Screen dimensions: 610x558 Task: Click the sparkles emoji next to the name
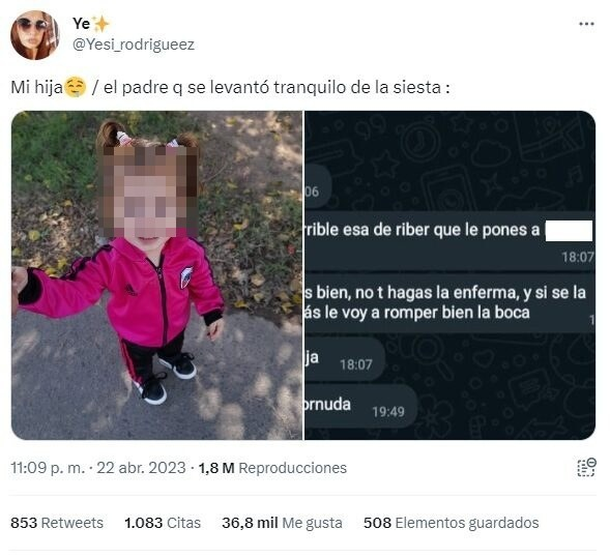click(101, 24)
